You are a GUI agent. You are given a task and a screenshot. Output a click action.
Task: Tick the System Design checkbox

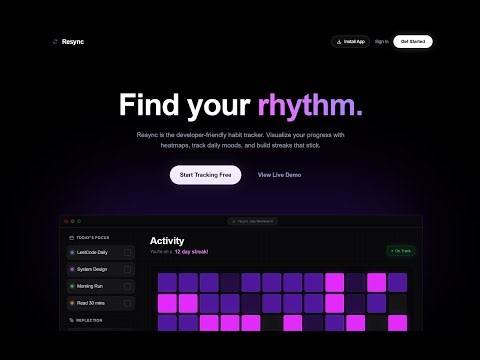127,269
